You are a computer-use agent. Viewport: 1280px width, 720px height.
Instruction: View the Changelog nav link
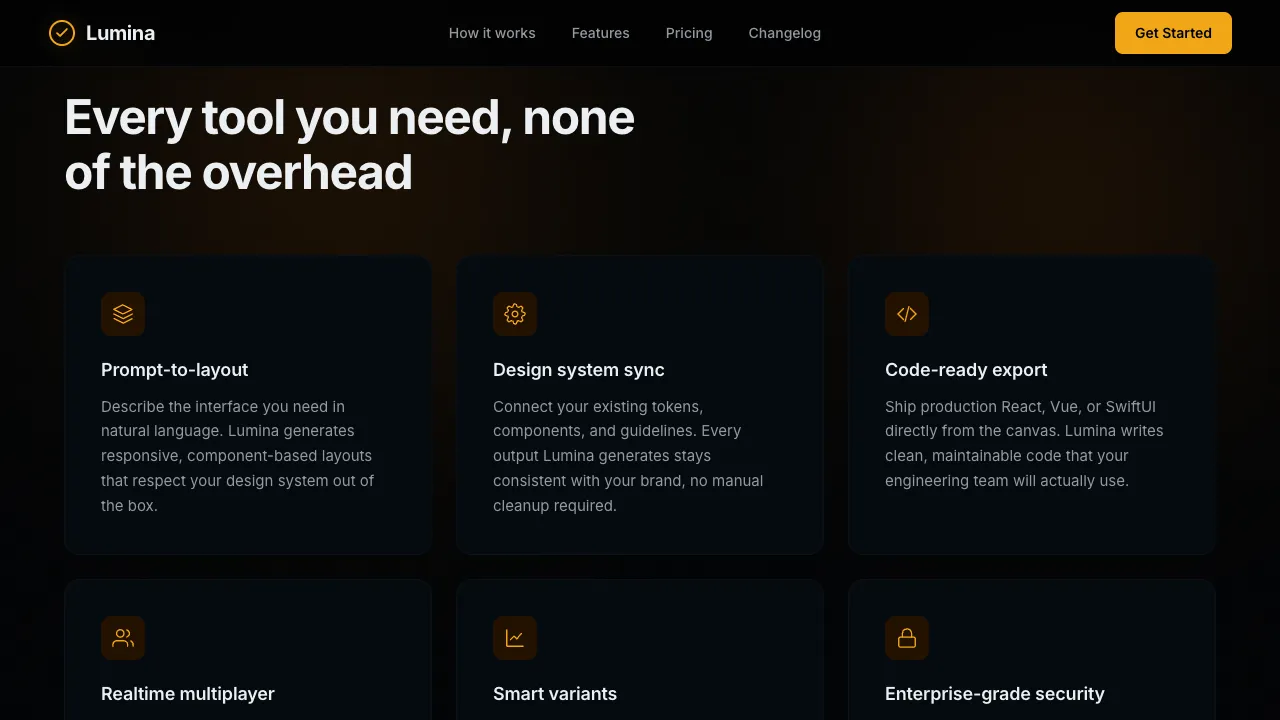click(785, 33)
